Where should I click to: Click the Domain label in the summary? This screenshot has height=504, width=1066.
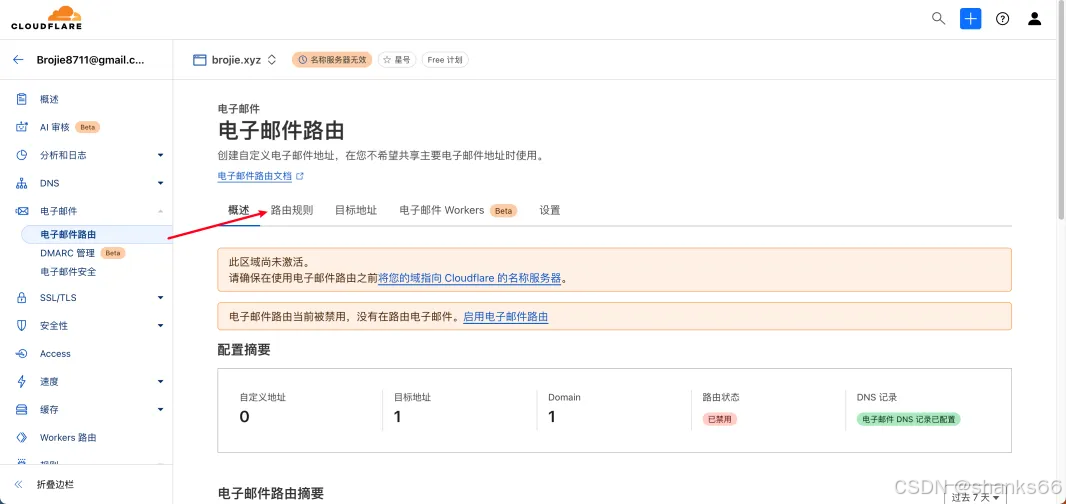click(564, 397)
